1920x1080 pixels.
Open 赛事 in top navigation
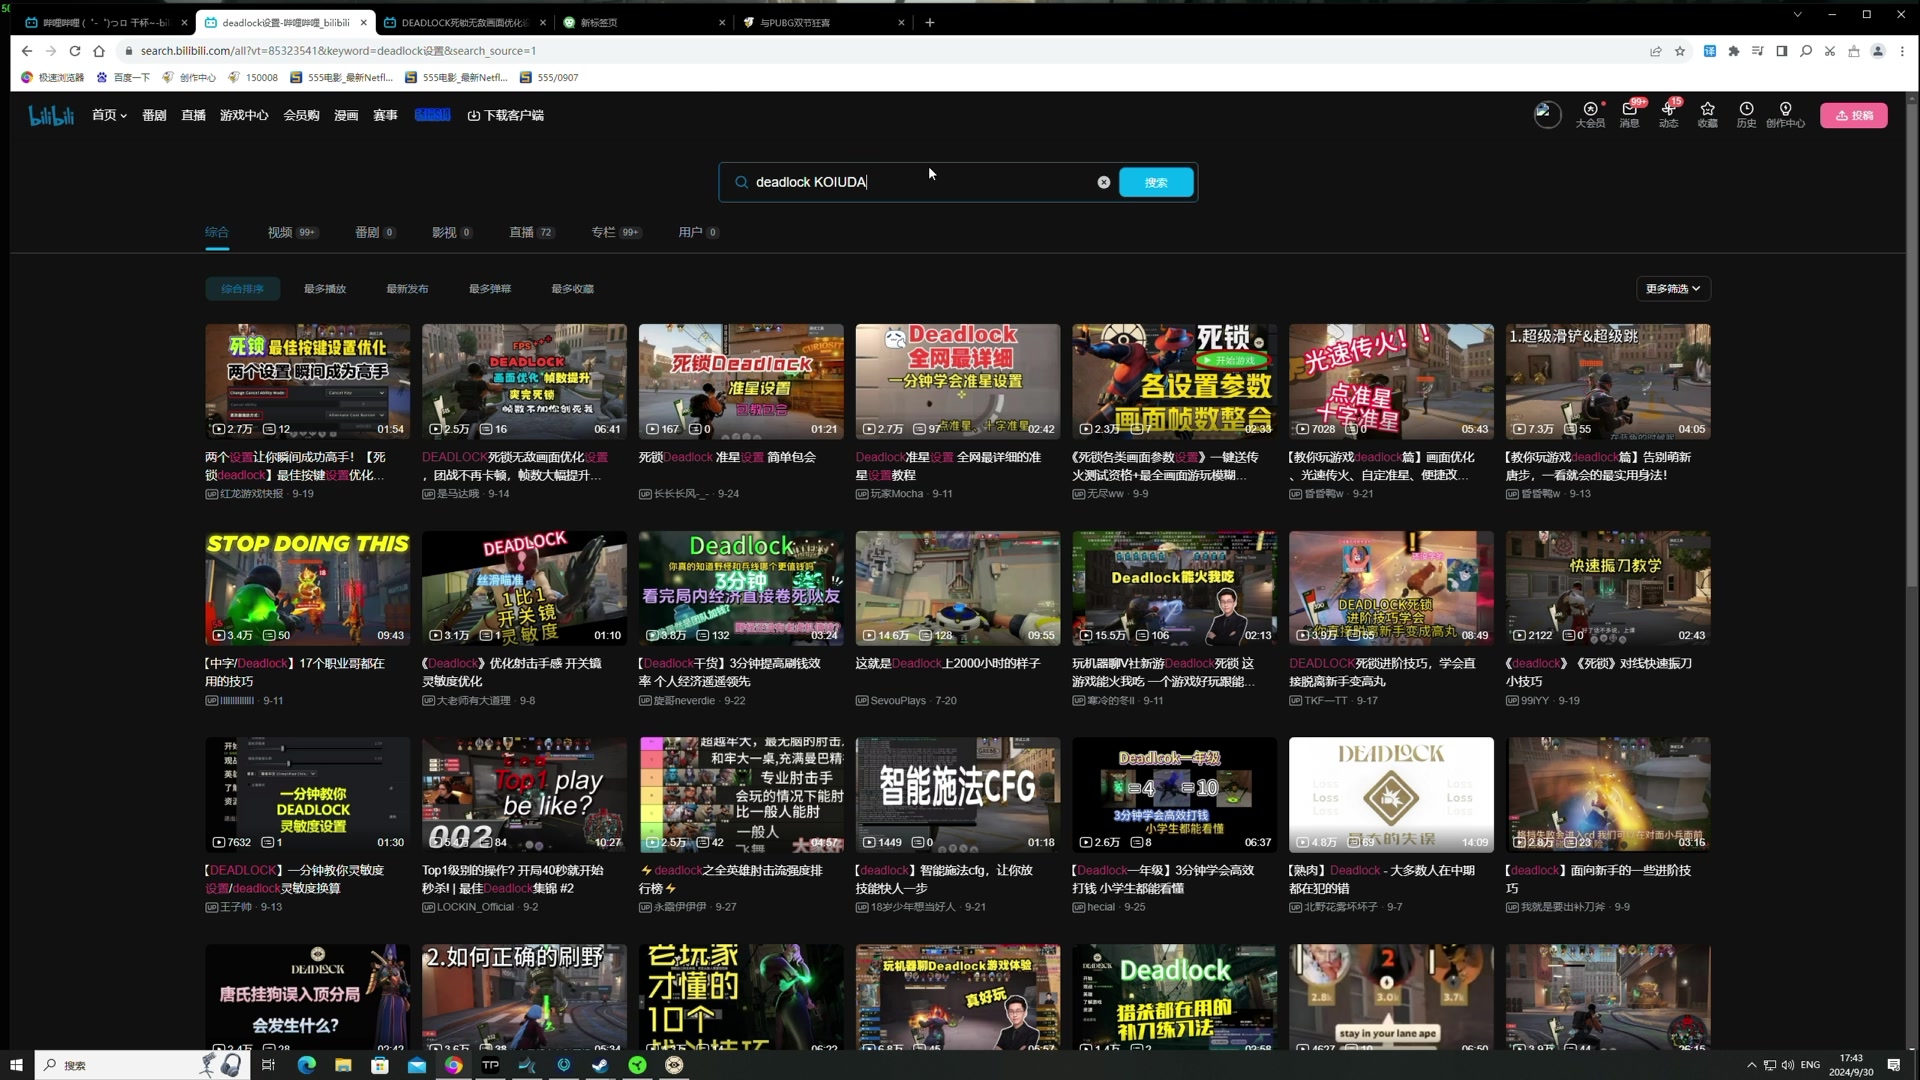[x=385, y=115]
